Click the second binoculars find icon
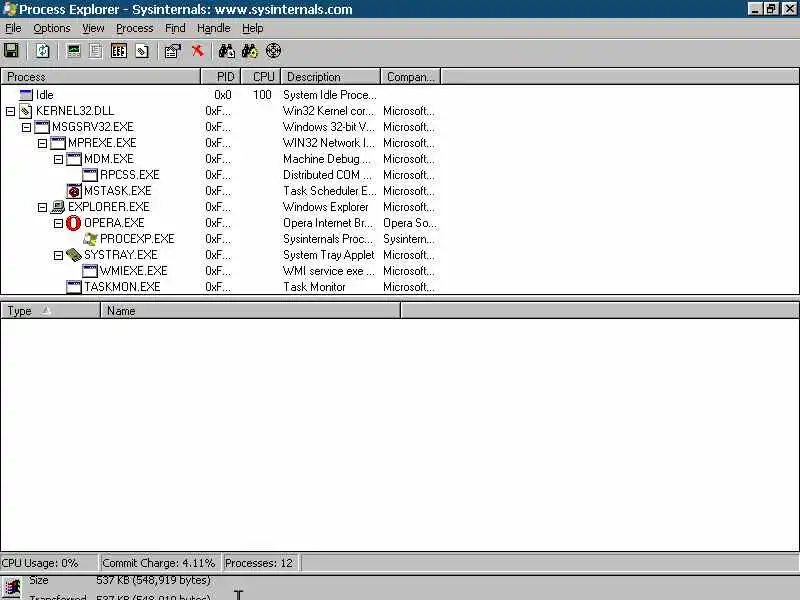The width and height of the screenshot is (800, 600). point(249,51)
